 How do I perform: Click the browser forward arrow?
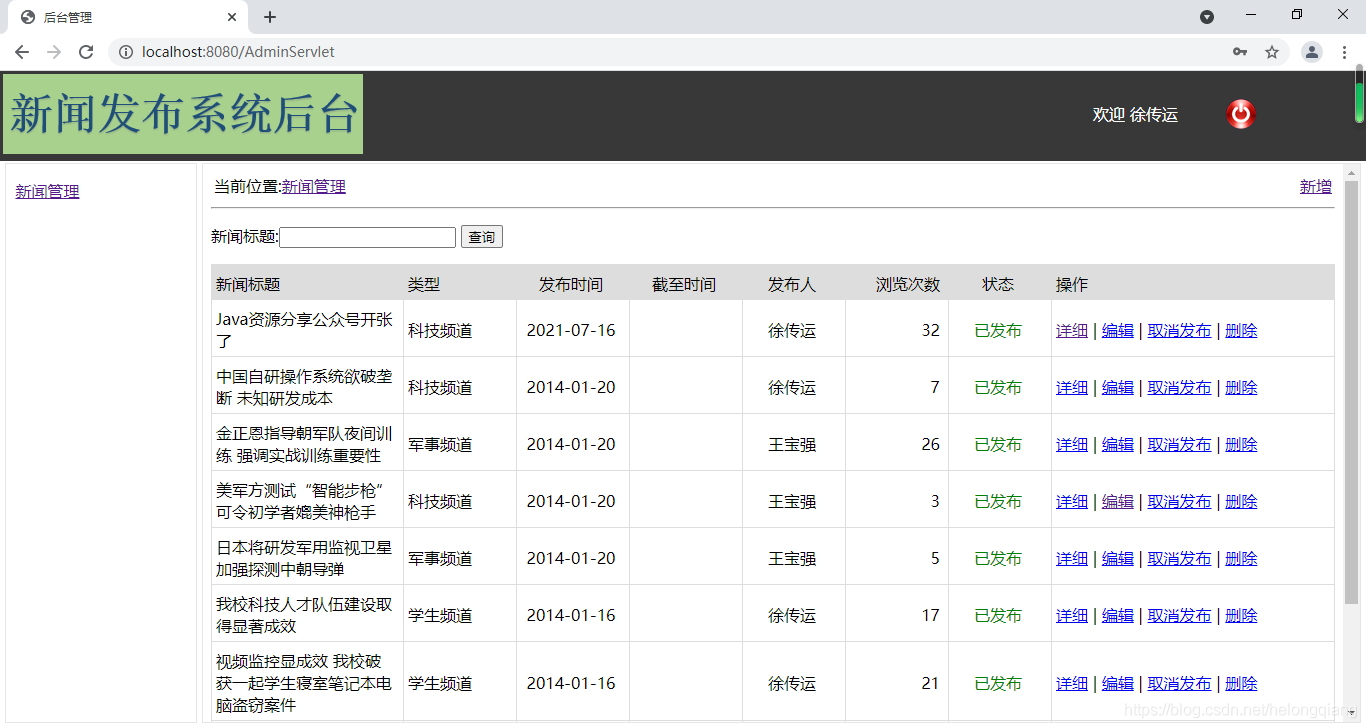(54, 51)
